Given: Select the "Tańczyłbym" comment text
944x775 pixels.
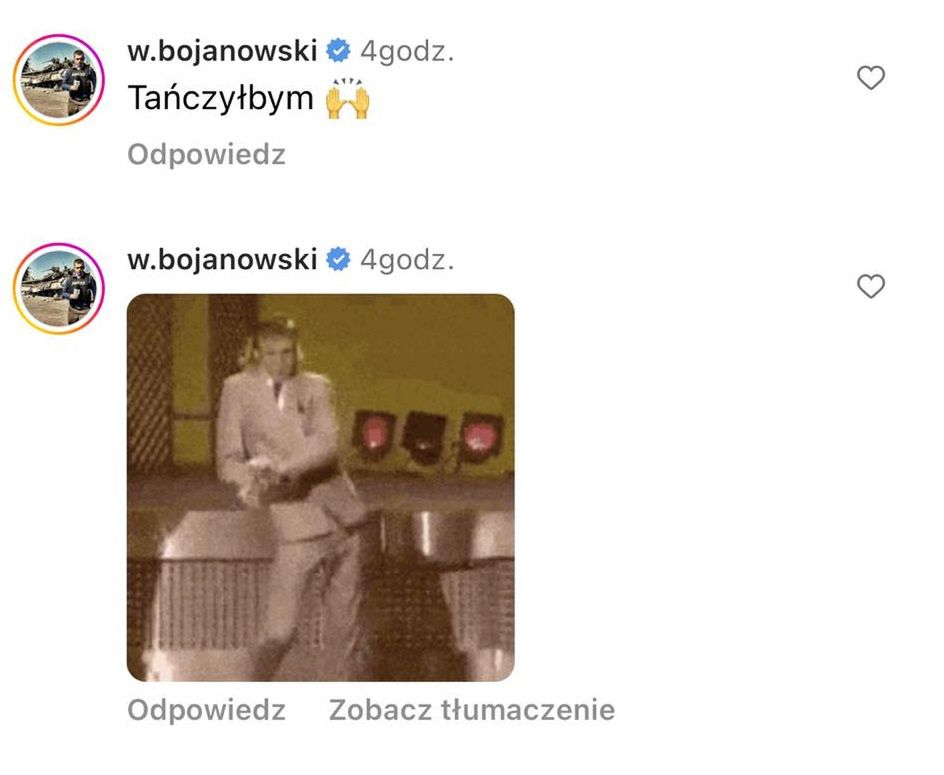Looking at the screenshot, I should tap(220, 99).
